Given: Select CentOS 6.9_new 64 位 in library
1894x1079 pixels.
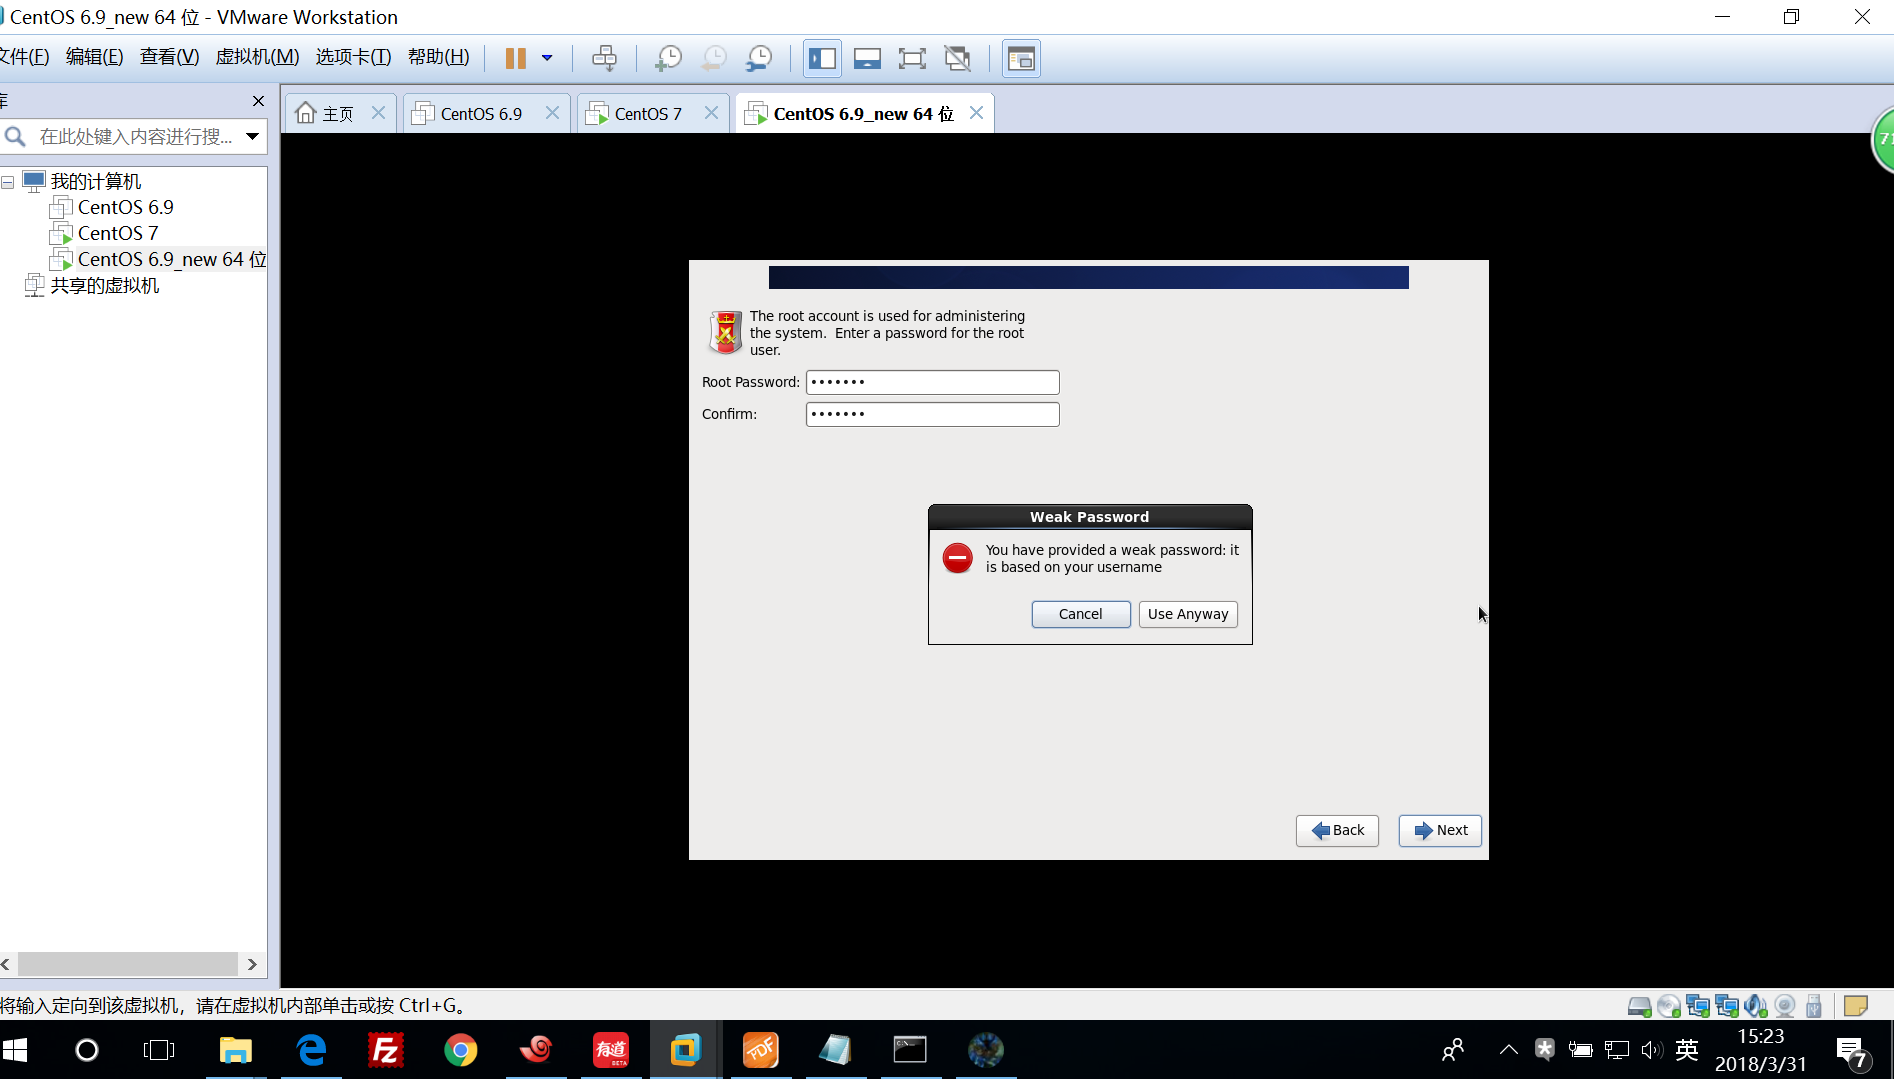Looking at the screenshot, I should 171,259.
